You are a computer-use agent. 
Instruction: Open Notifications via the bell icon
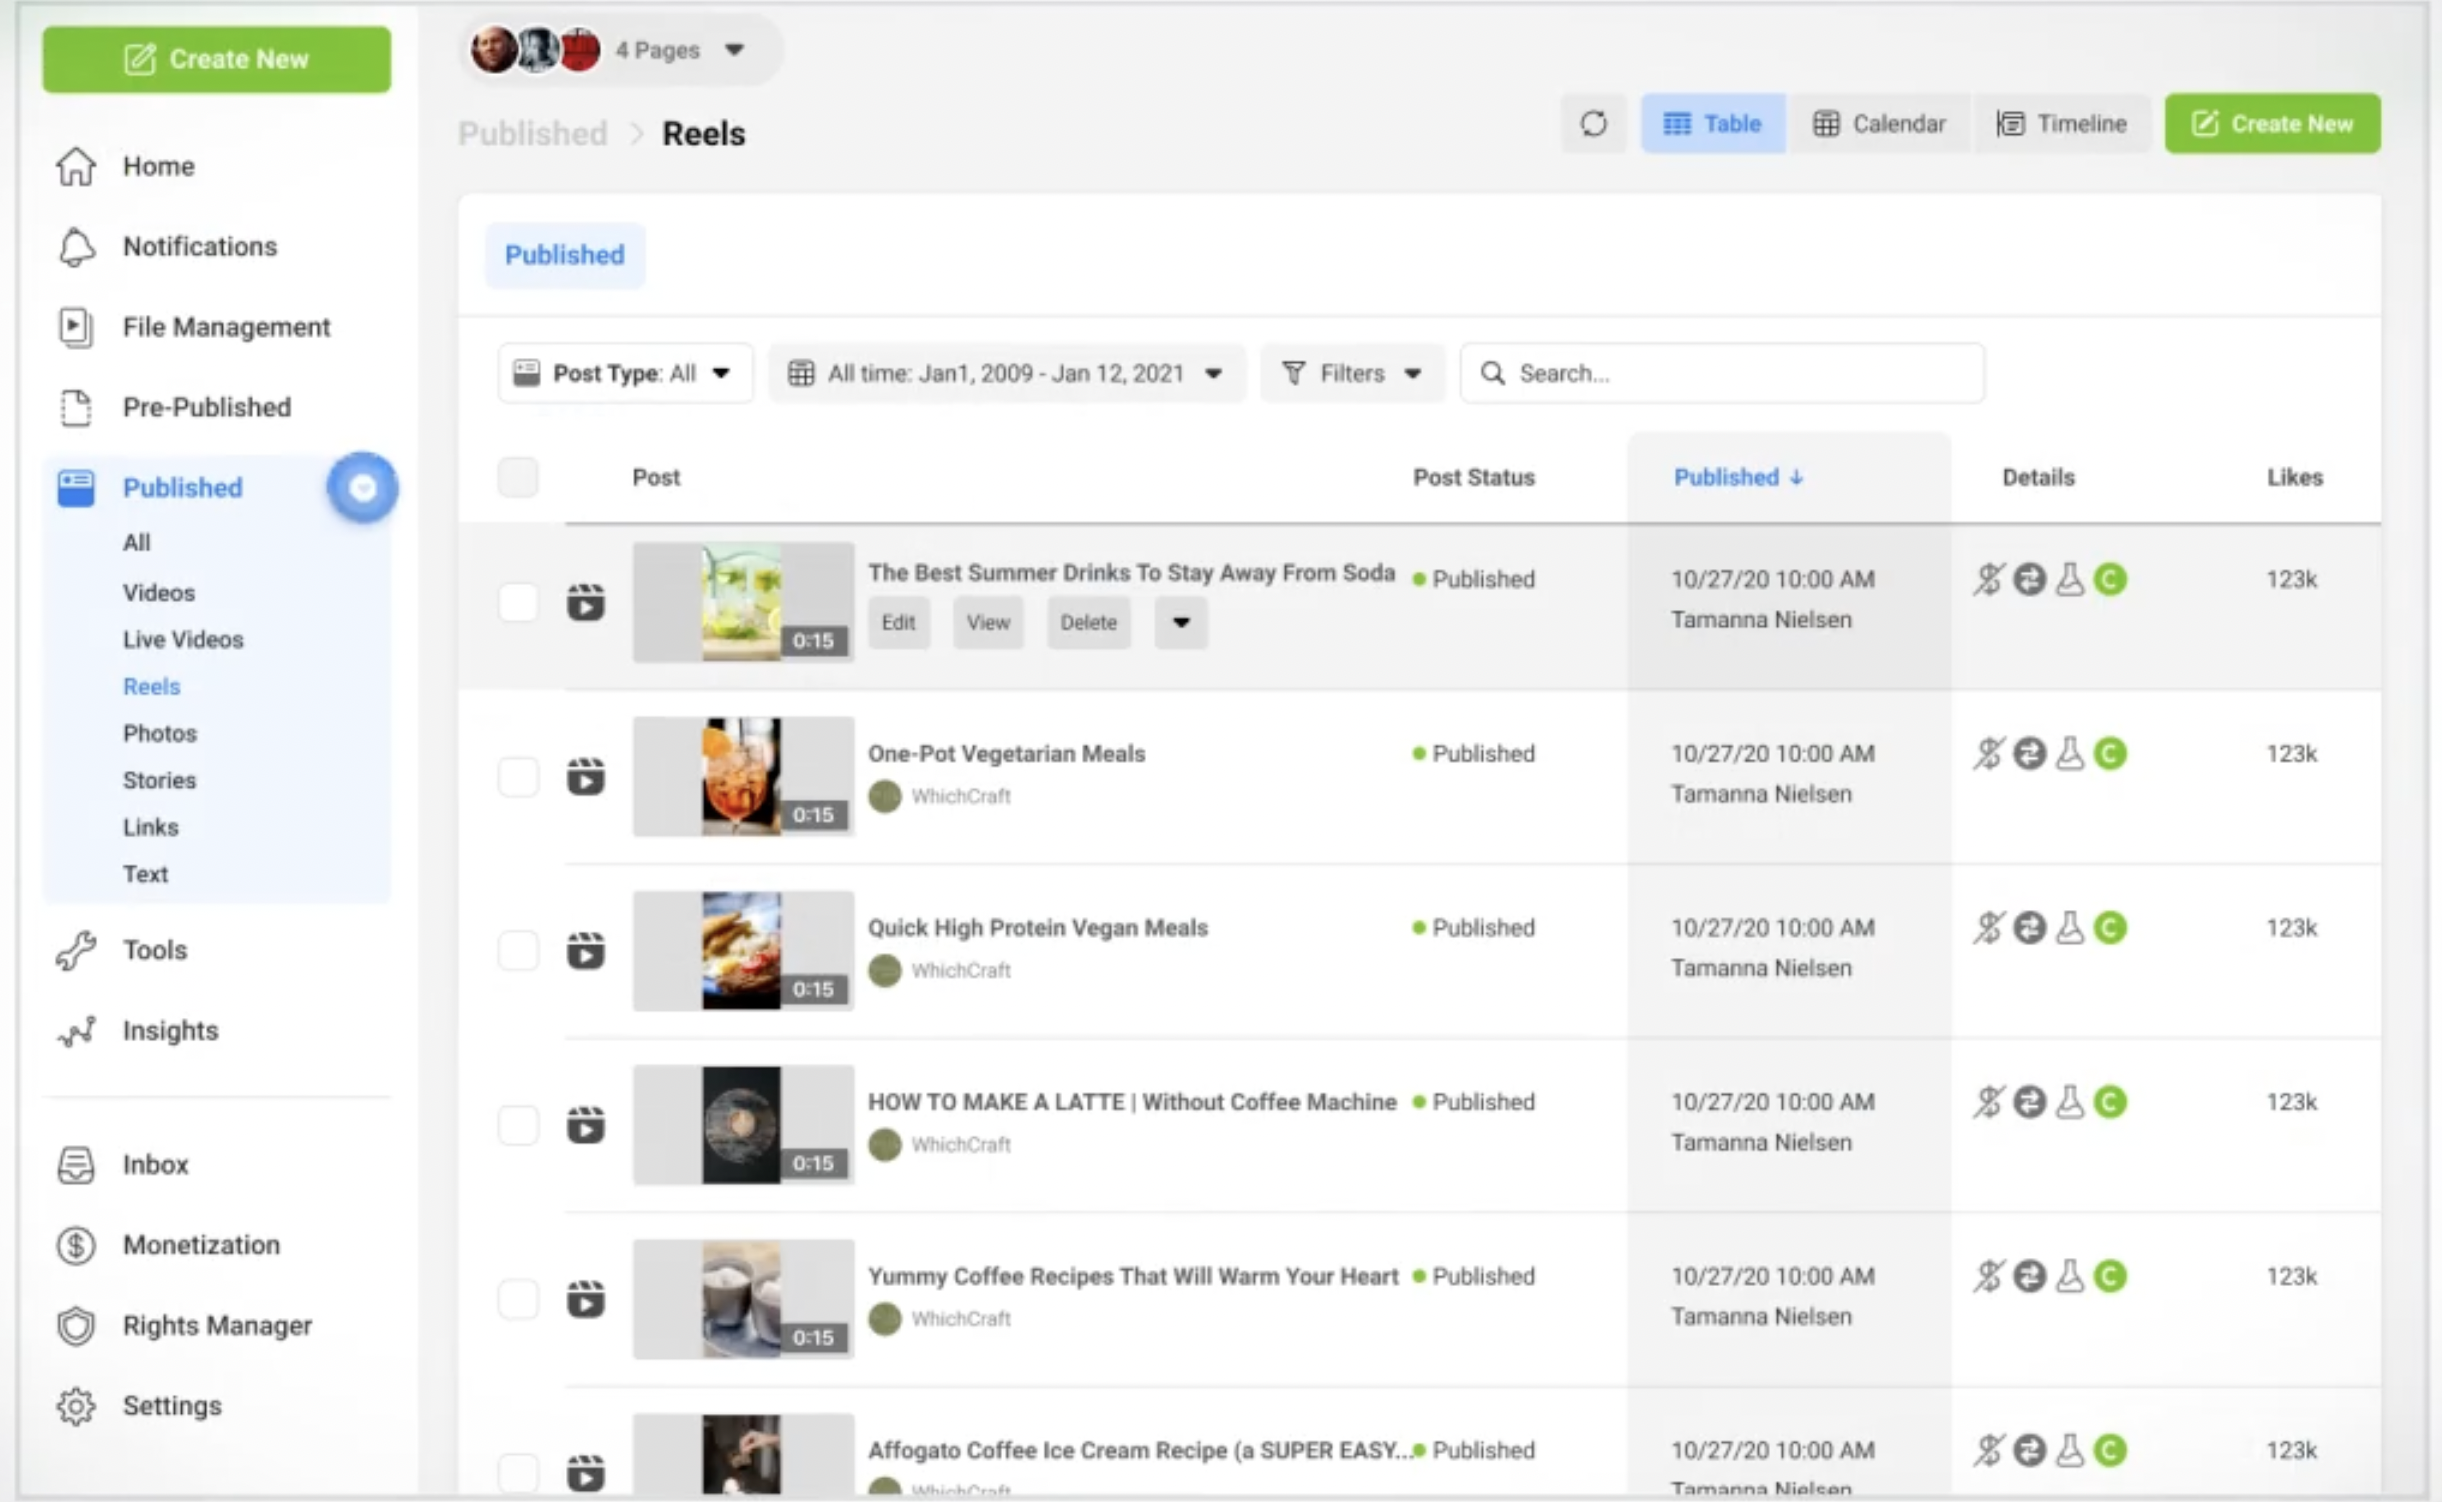(77, 247)
